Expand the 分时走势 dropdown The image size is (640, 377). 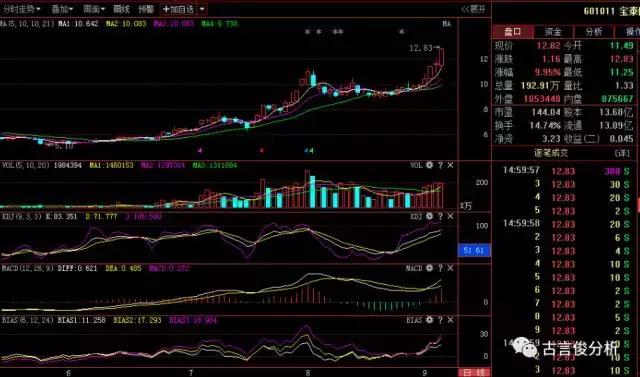point(22,9)
